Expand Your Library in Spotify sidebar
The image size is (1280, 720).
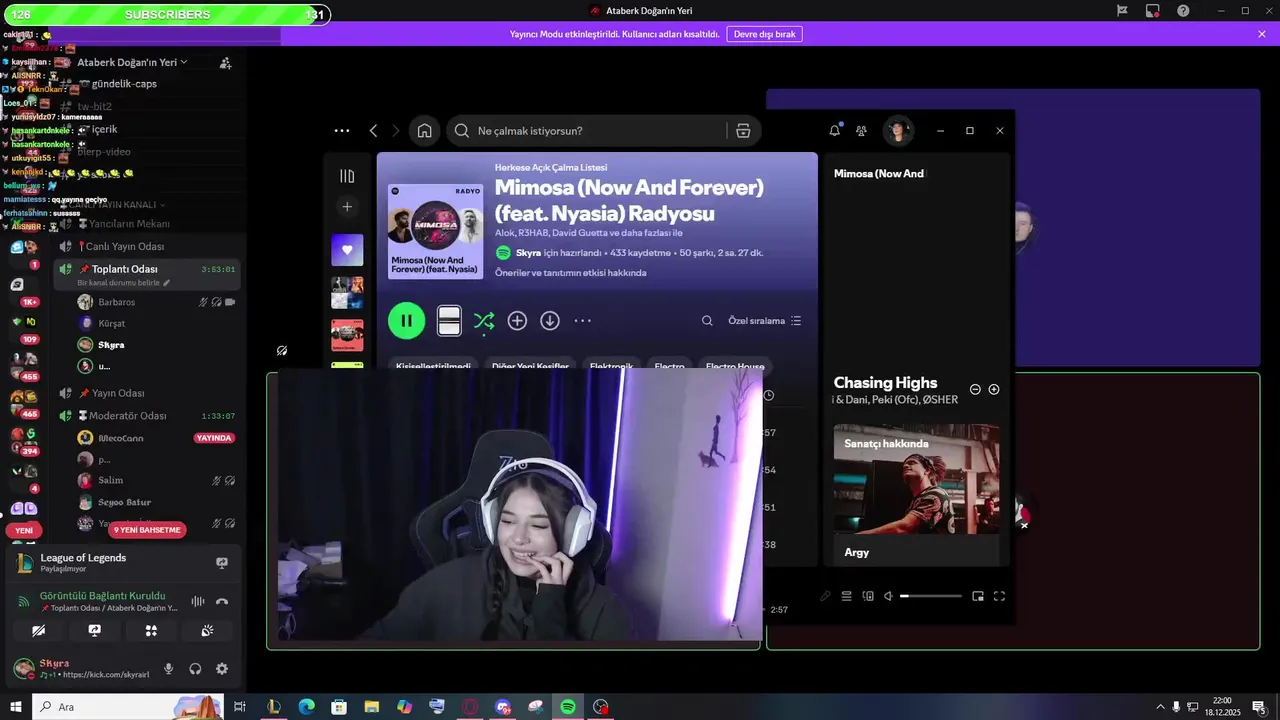(347, 176)
